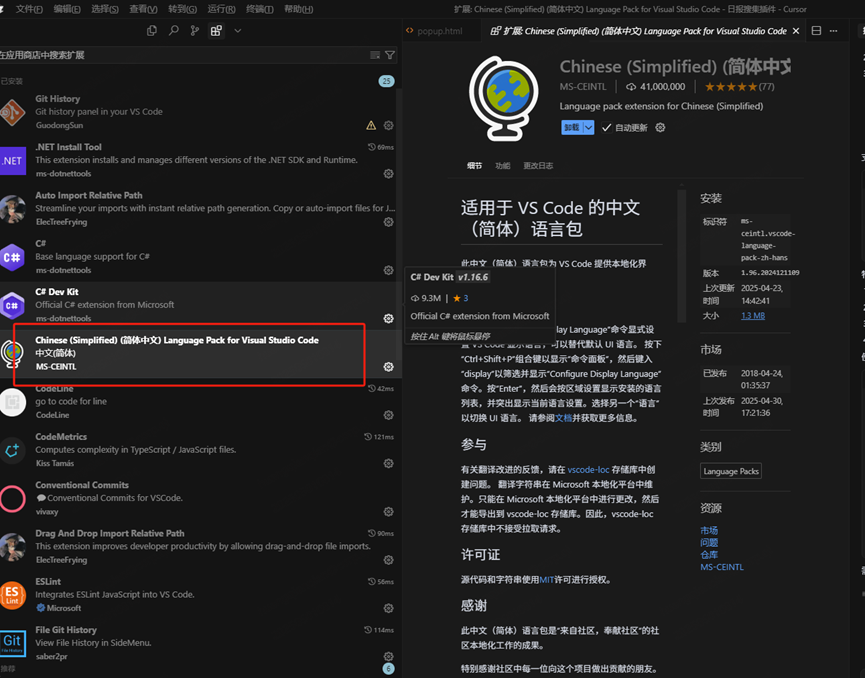This screenshot has height=678, width=865.
Task: Open the 文档 documentation link
Action: tap(563, 418)
